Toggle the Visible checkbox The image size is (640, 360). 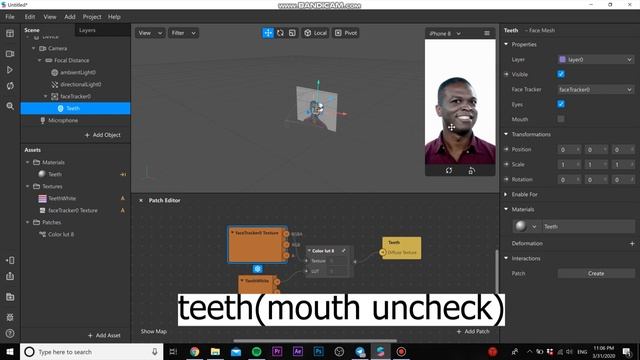pos(561,74)
